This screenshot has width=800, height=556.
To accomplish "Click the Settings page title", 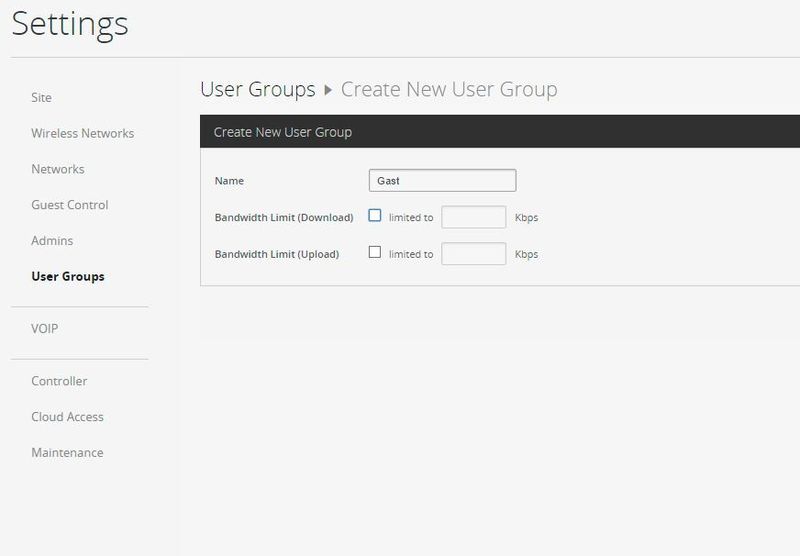I will pos(70,24).
